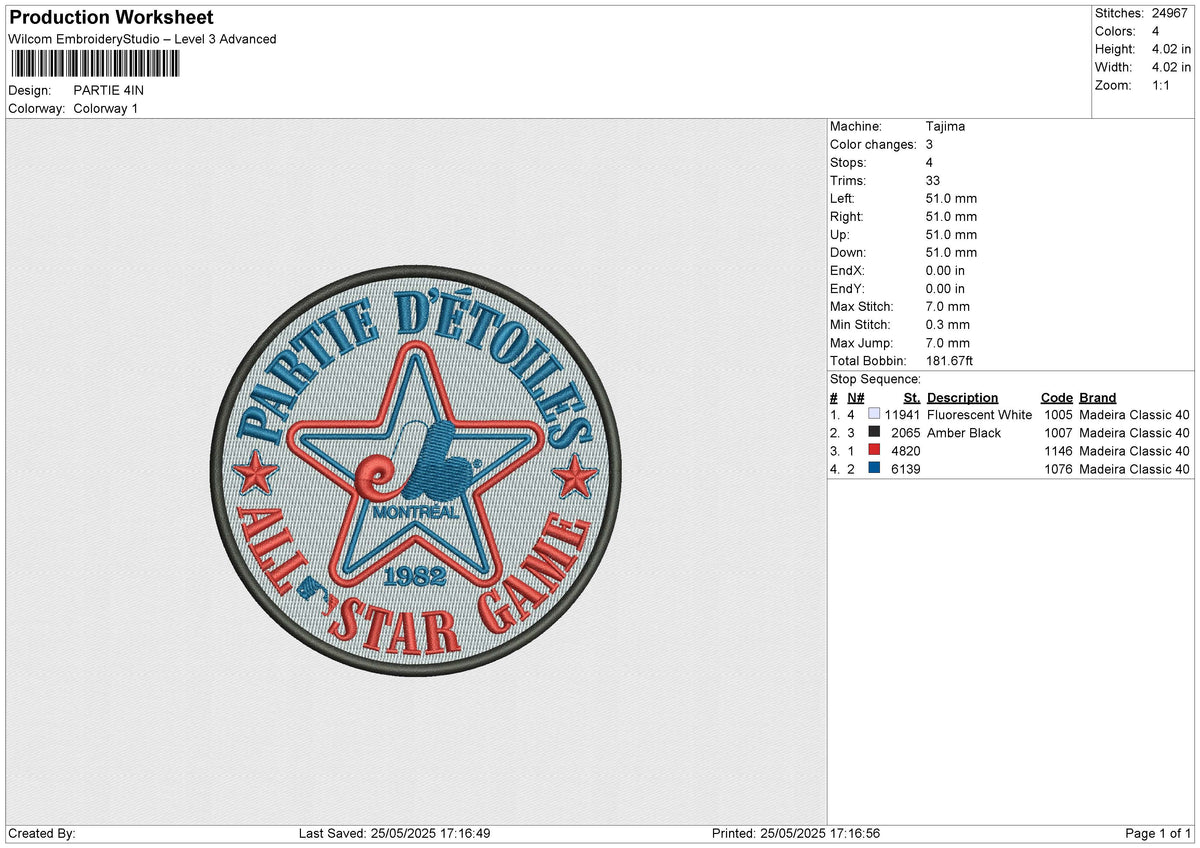Click "Page 1 of 1" in footer

[x=1158, y=833]
